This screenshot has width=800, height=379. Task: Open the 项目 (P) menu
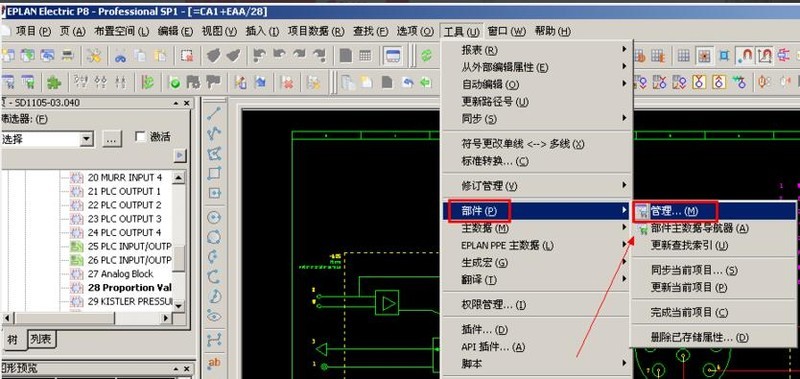click(x=33, y=31)
